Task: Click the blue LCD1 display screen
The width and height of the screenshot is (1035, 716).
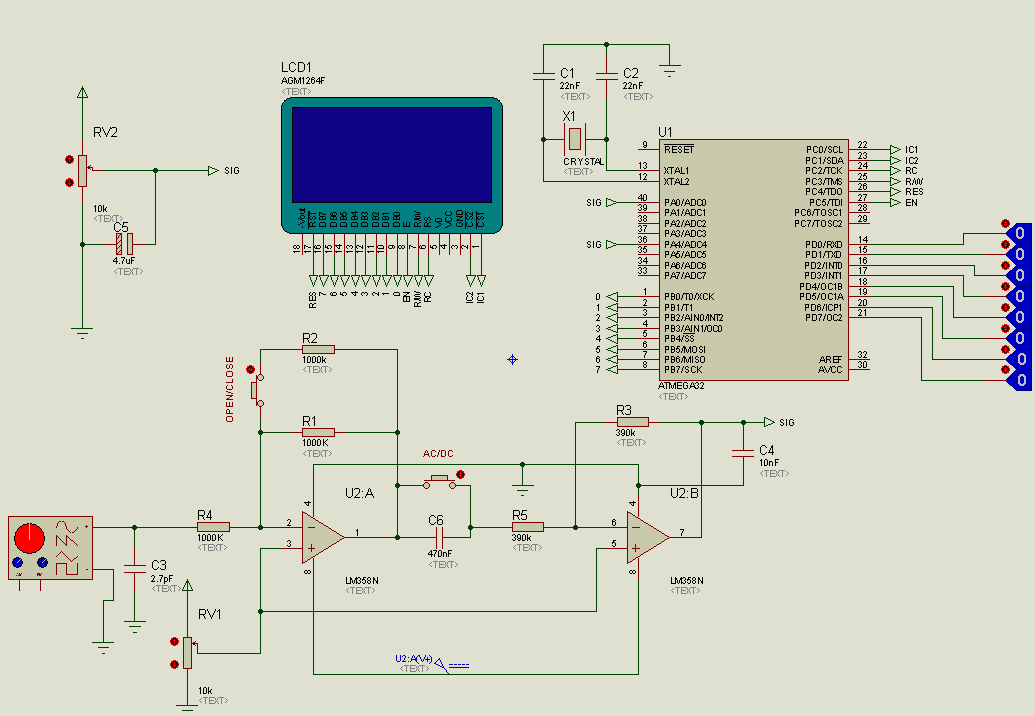Action: coord(391,154)
